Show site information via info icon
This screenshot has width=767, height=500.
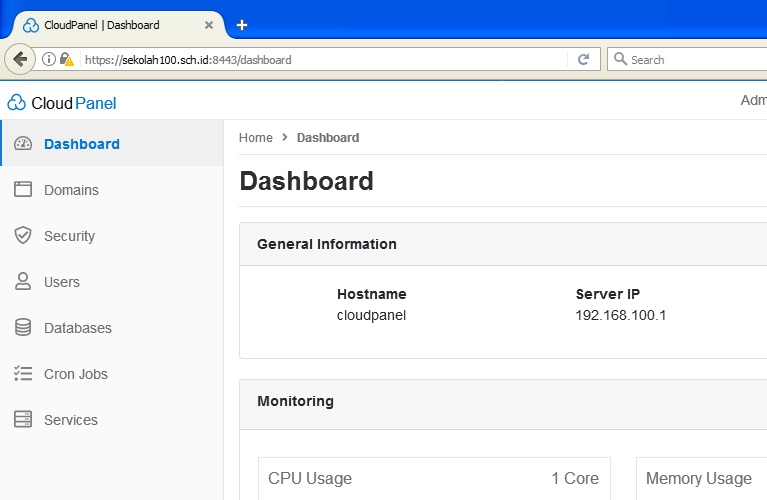48,60
